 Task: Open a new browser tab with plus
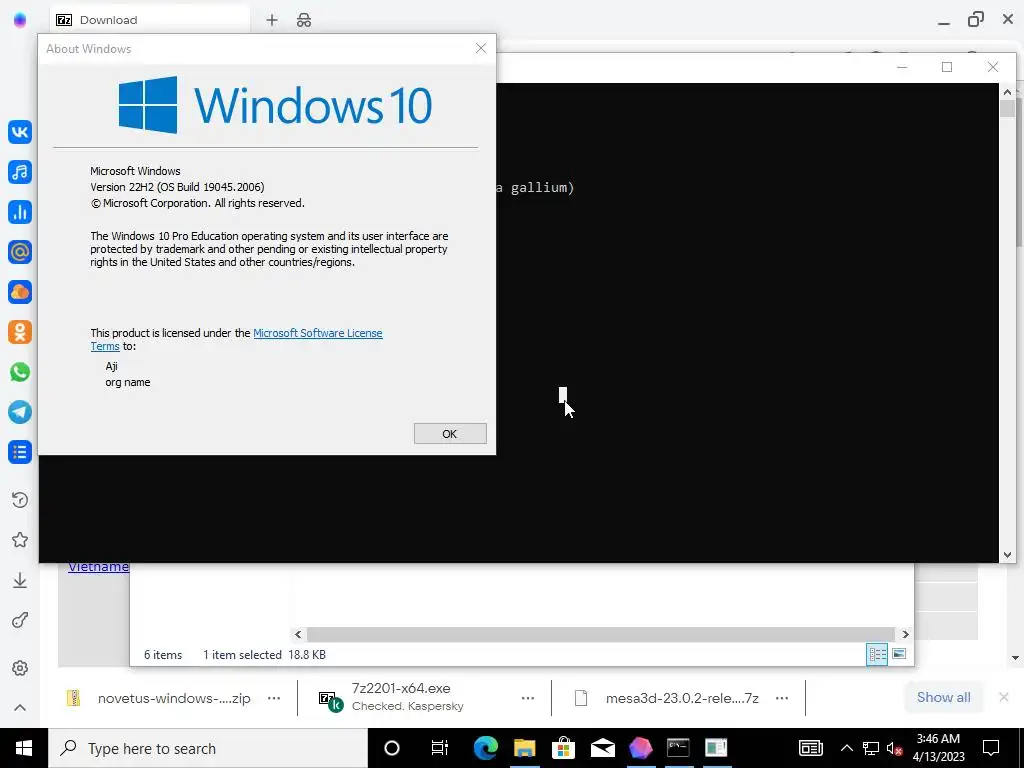[272, 20]
